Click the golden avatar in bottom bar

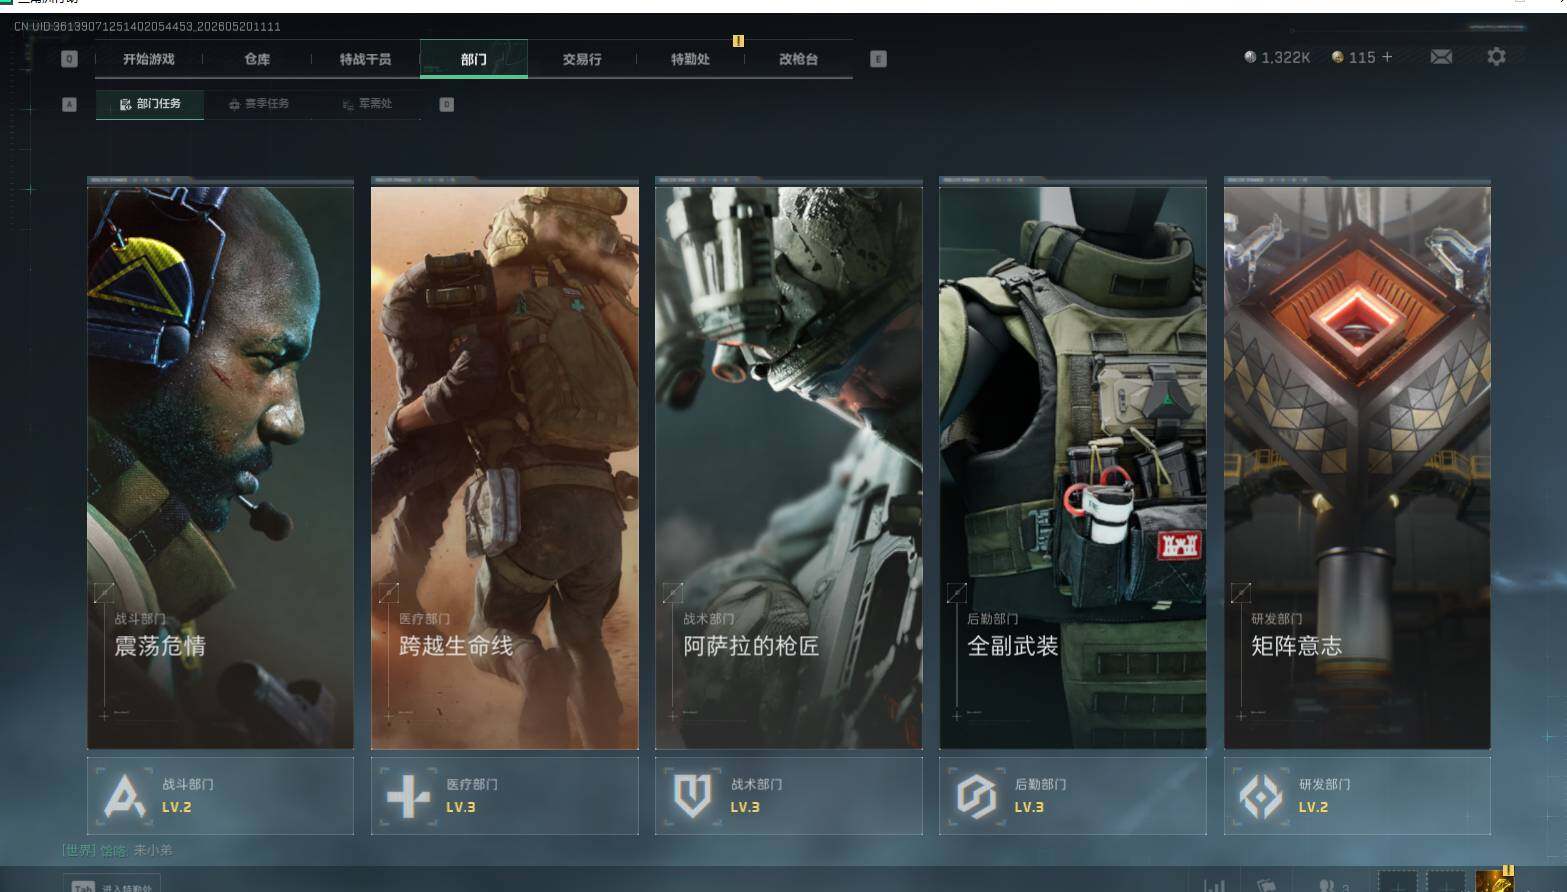pos(1494,881)
